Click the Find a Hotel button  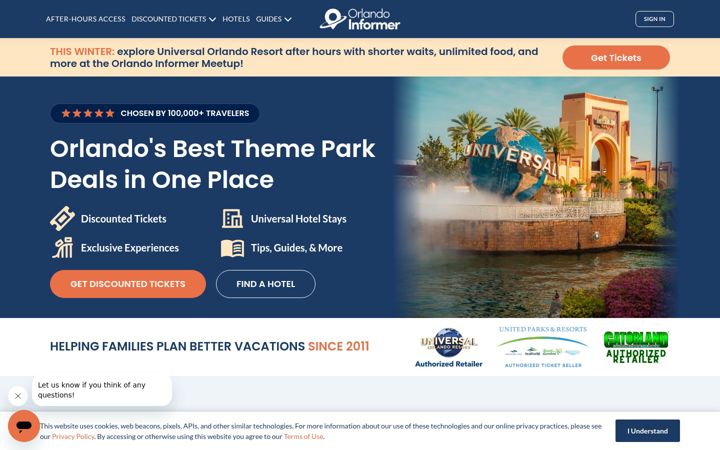pos(265,284)
